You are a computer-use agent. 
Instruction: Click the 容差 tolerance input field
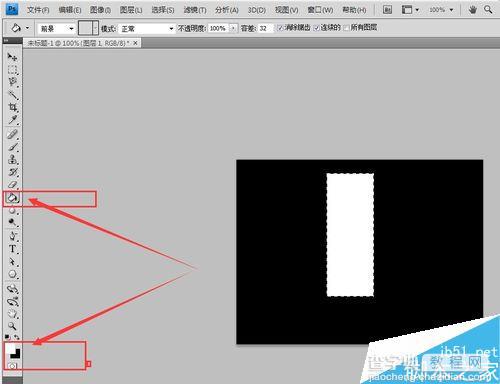[265, 28]
